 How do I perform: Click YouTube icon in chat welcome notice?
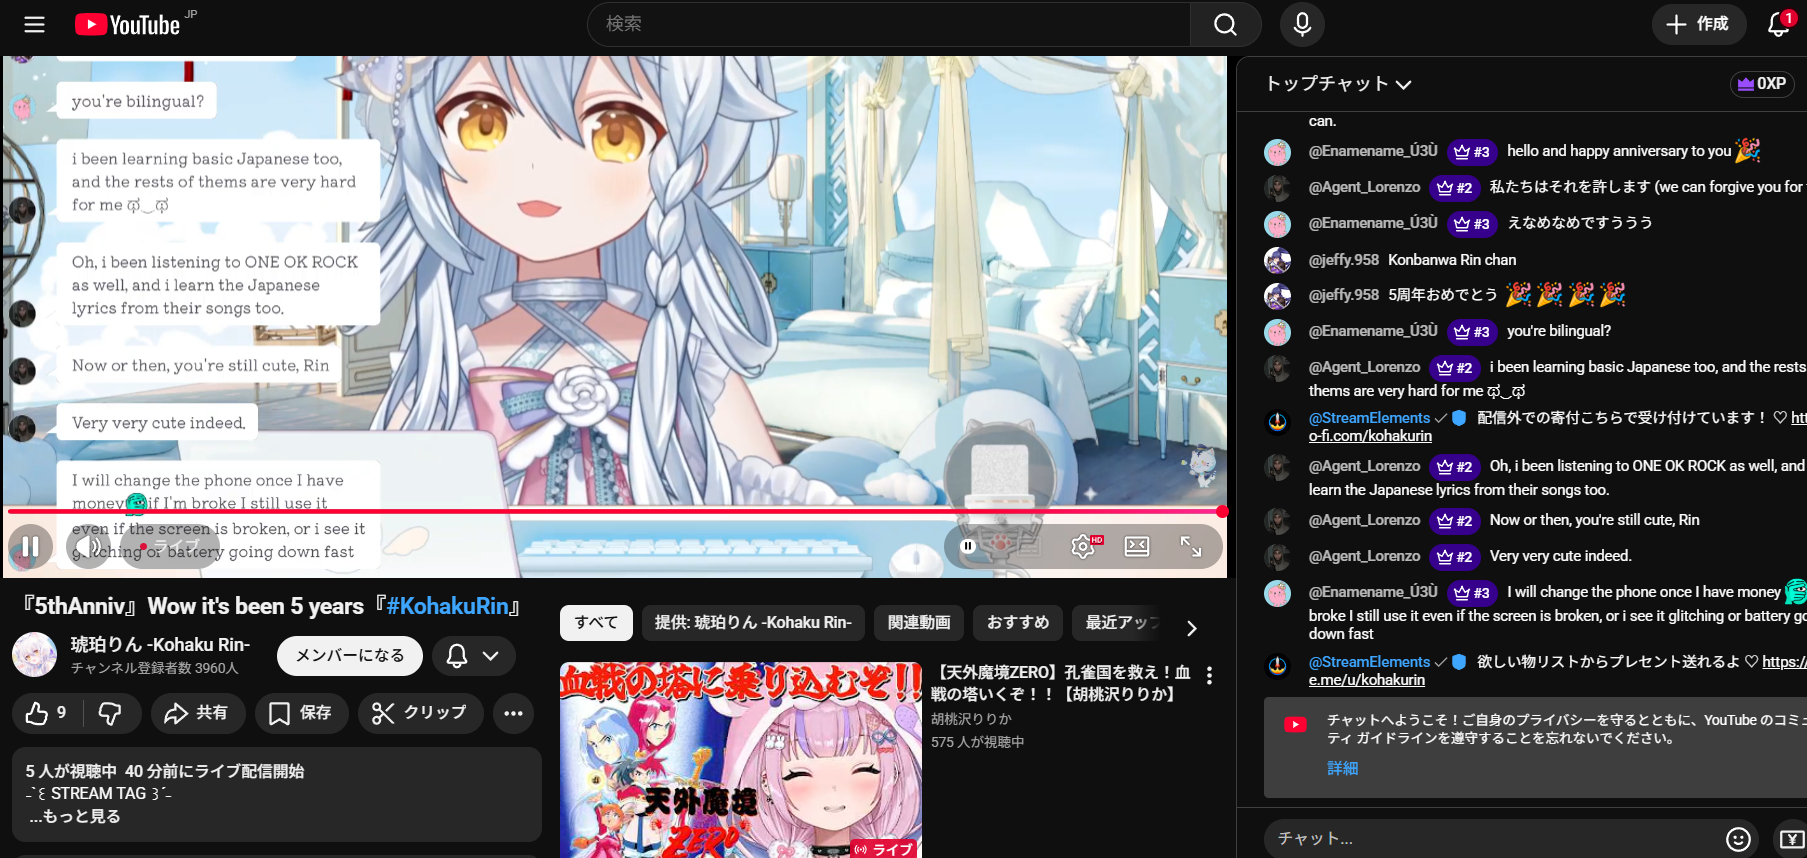point(1296,724)
